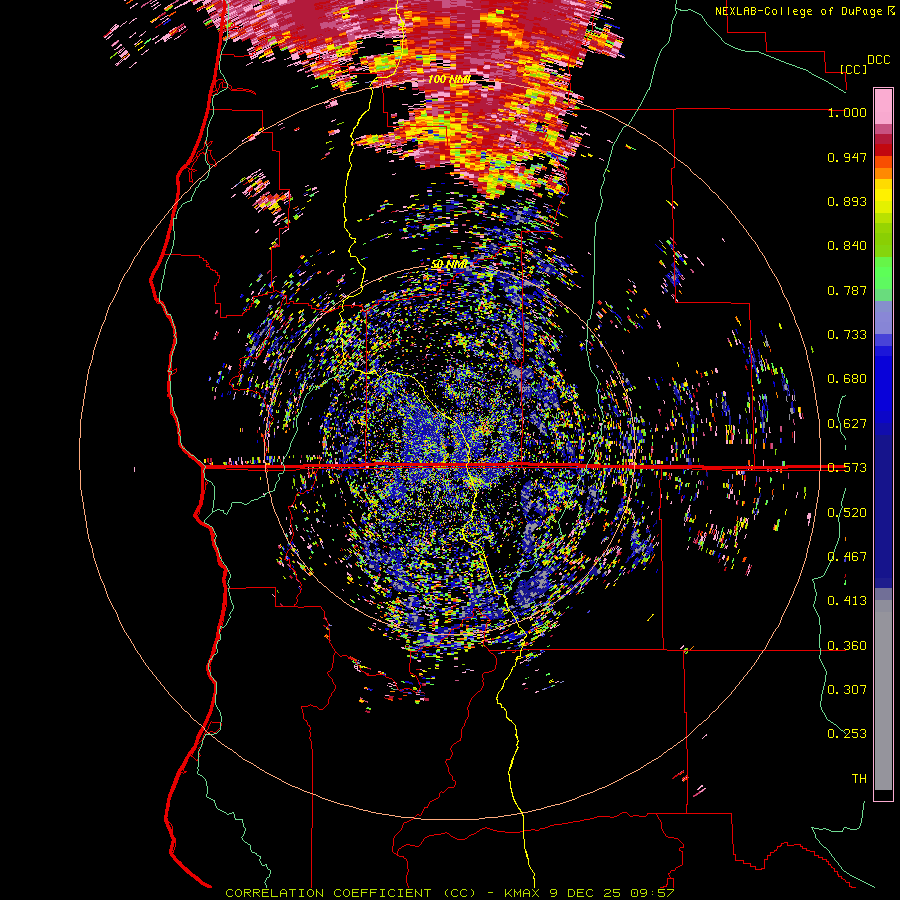Select the 0.733 scale value

point(847,335)
